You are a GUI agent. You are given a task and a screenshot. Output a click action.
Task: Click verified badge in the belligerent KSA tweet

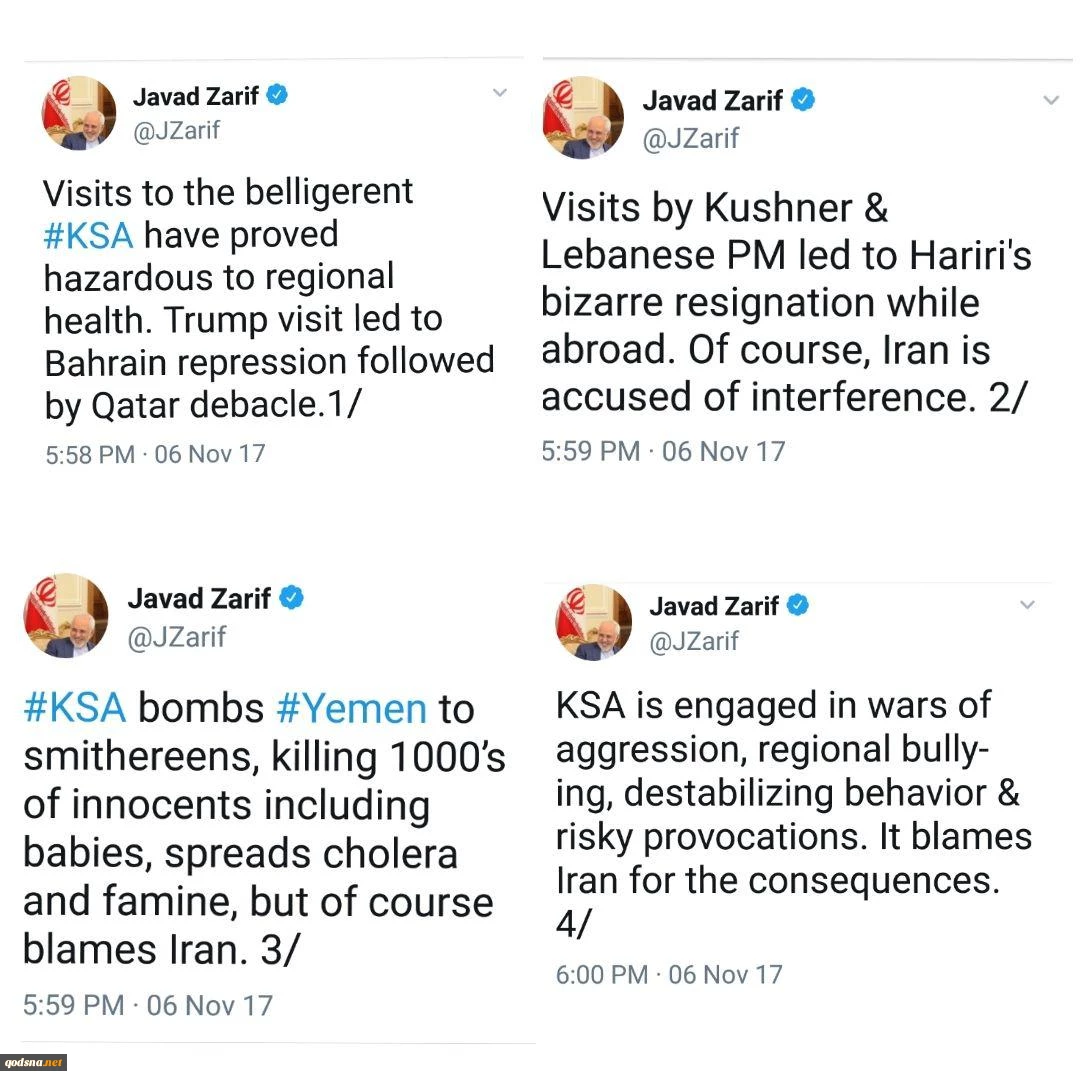[x=277, y=94]
